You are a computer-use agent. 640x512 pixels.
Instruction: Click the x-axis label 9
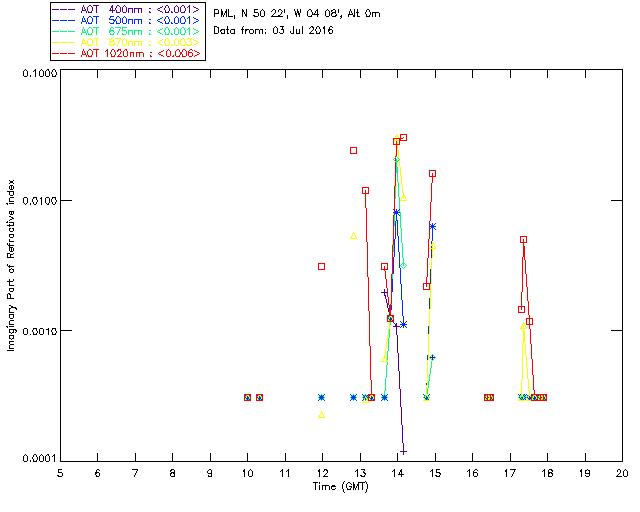click(x=210, y=473)
